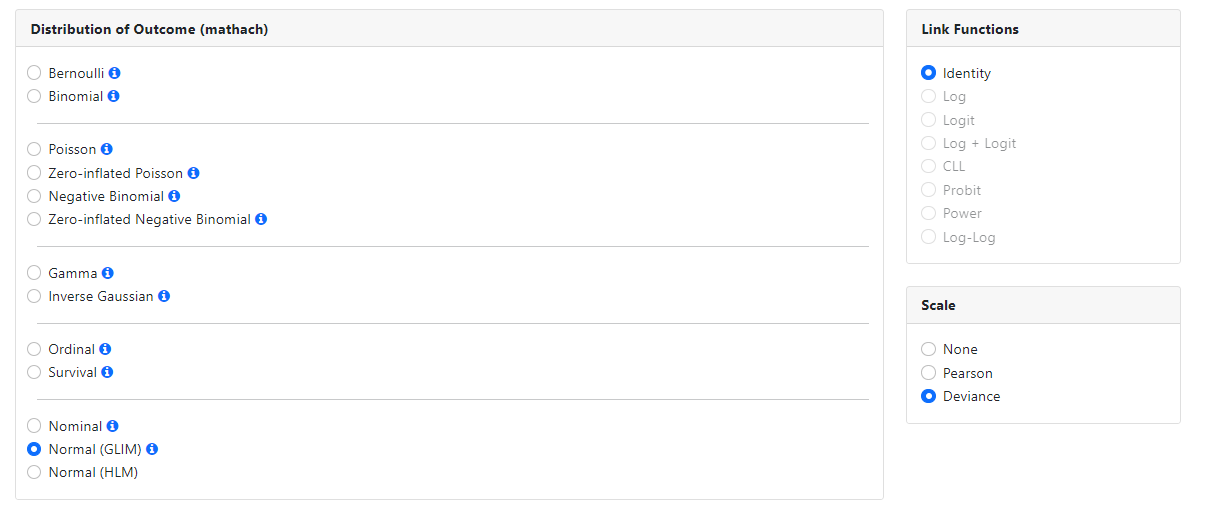1205x518 pixels.
Task: Show info for Ordinal distribution
Action: click(105, 349)
